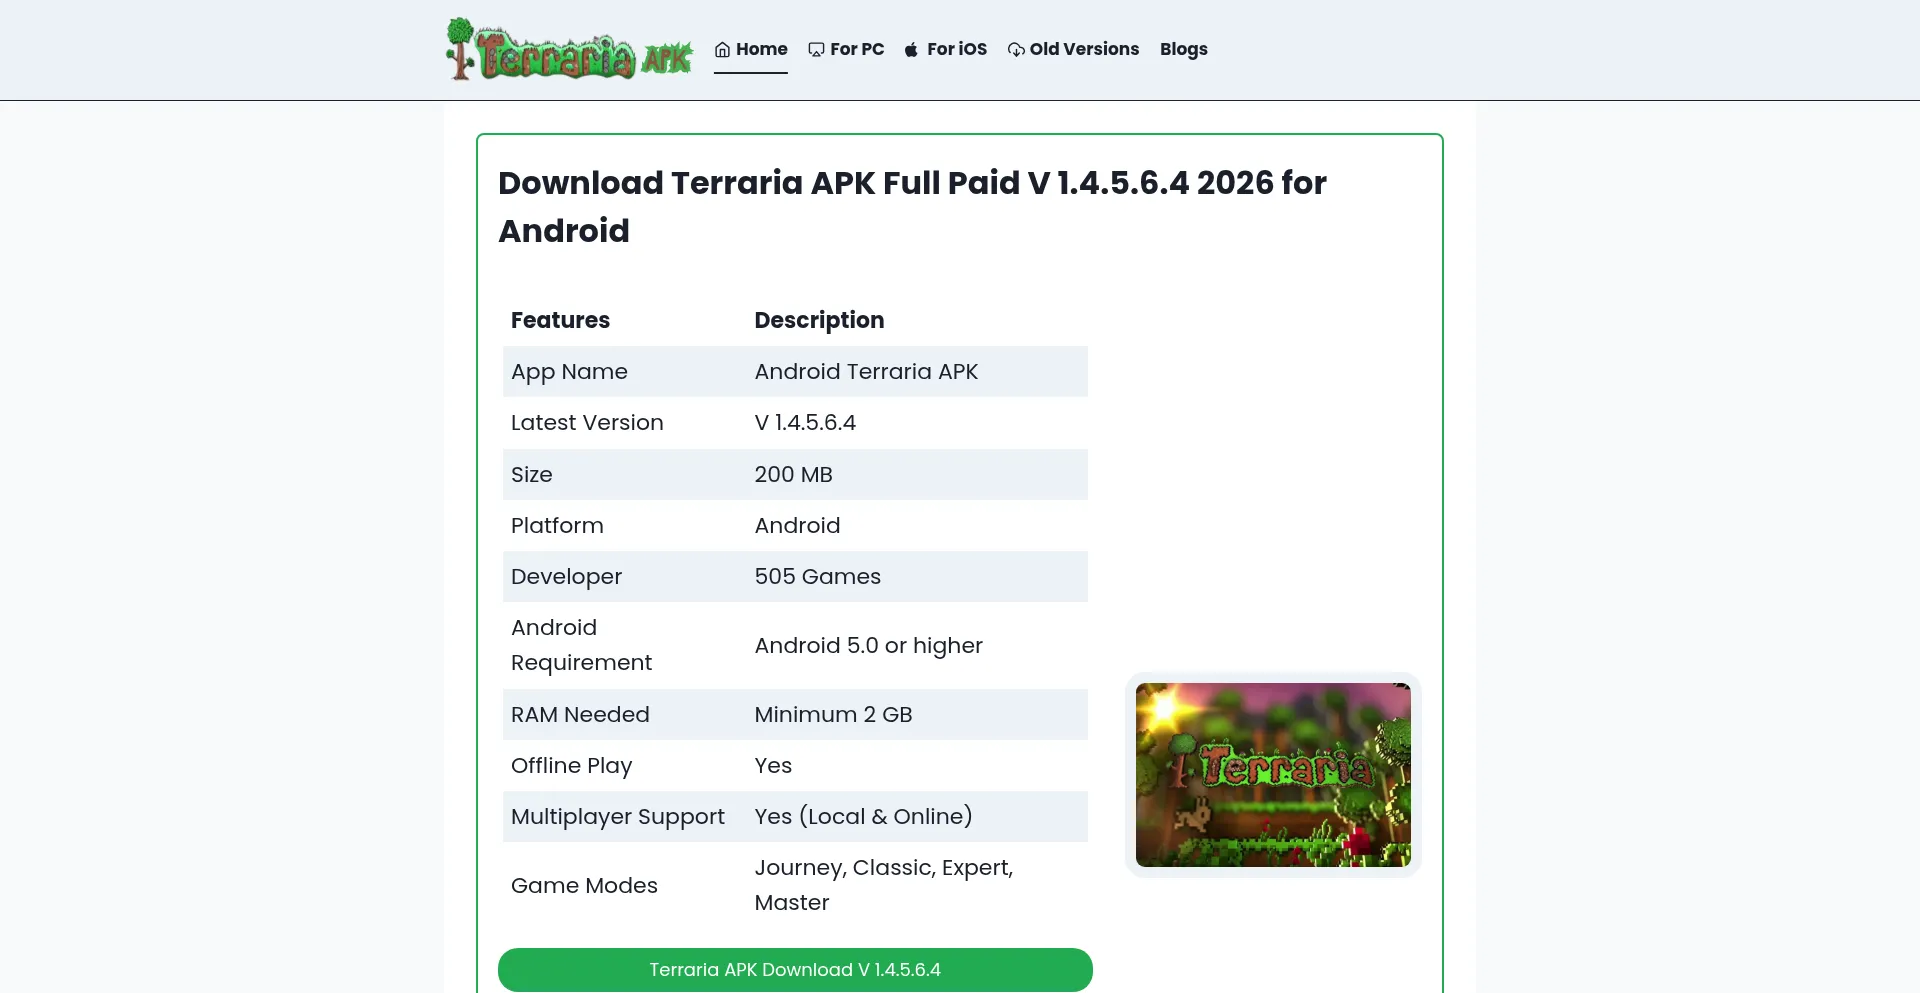Click the Apple icon beside For iOS

pyautogui.click(x=911, y=50)
